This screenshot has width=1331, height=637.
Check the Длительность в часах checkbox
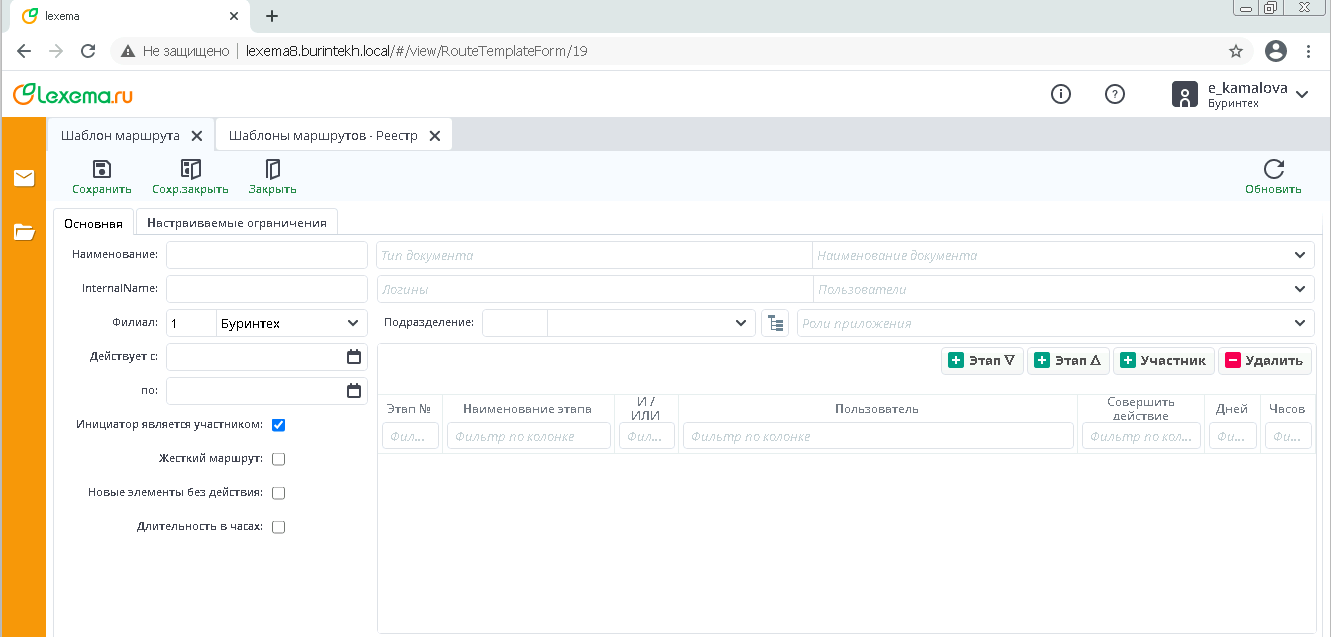pyautogui.click(x=279, y=527)
